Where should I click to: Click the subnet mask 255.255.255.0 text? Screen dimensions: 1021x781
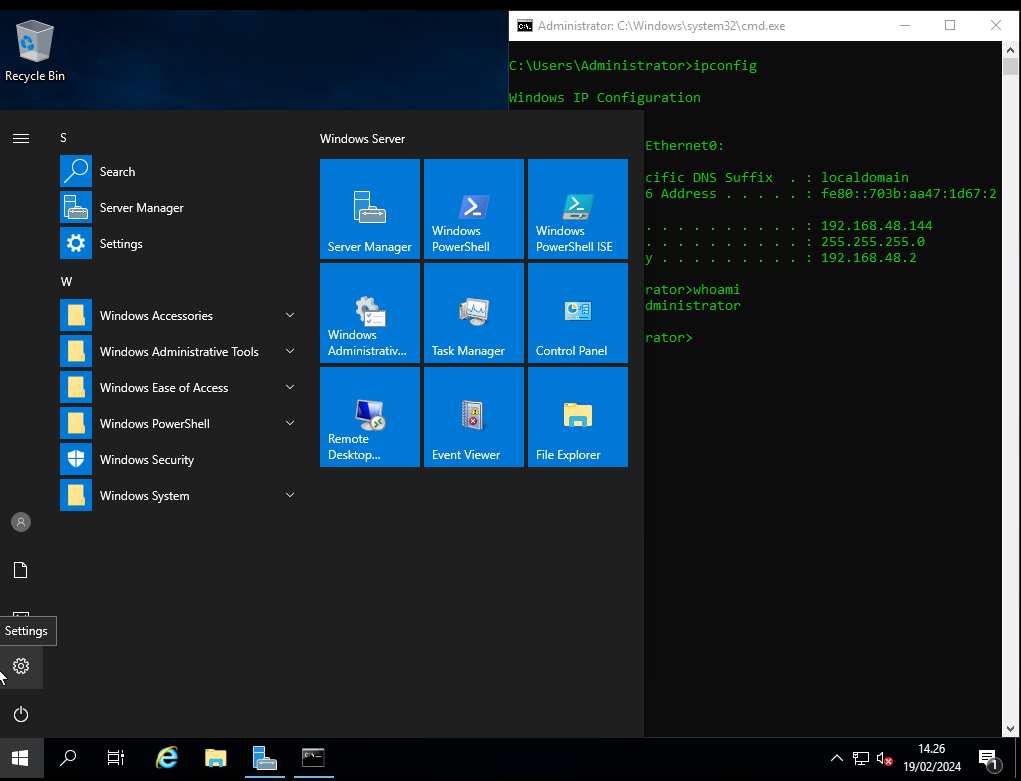pos(873,242)
